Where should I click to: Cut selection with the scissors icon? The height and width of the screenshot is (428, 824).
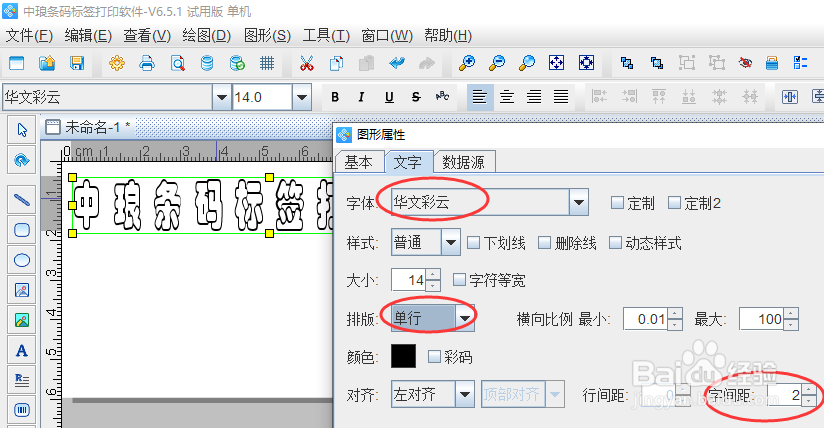[307, 64]
